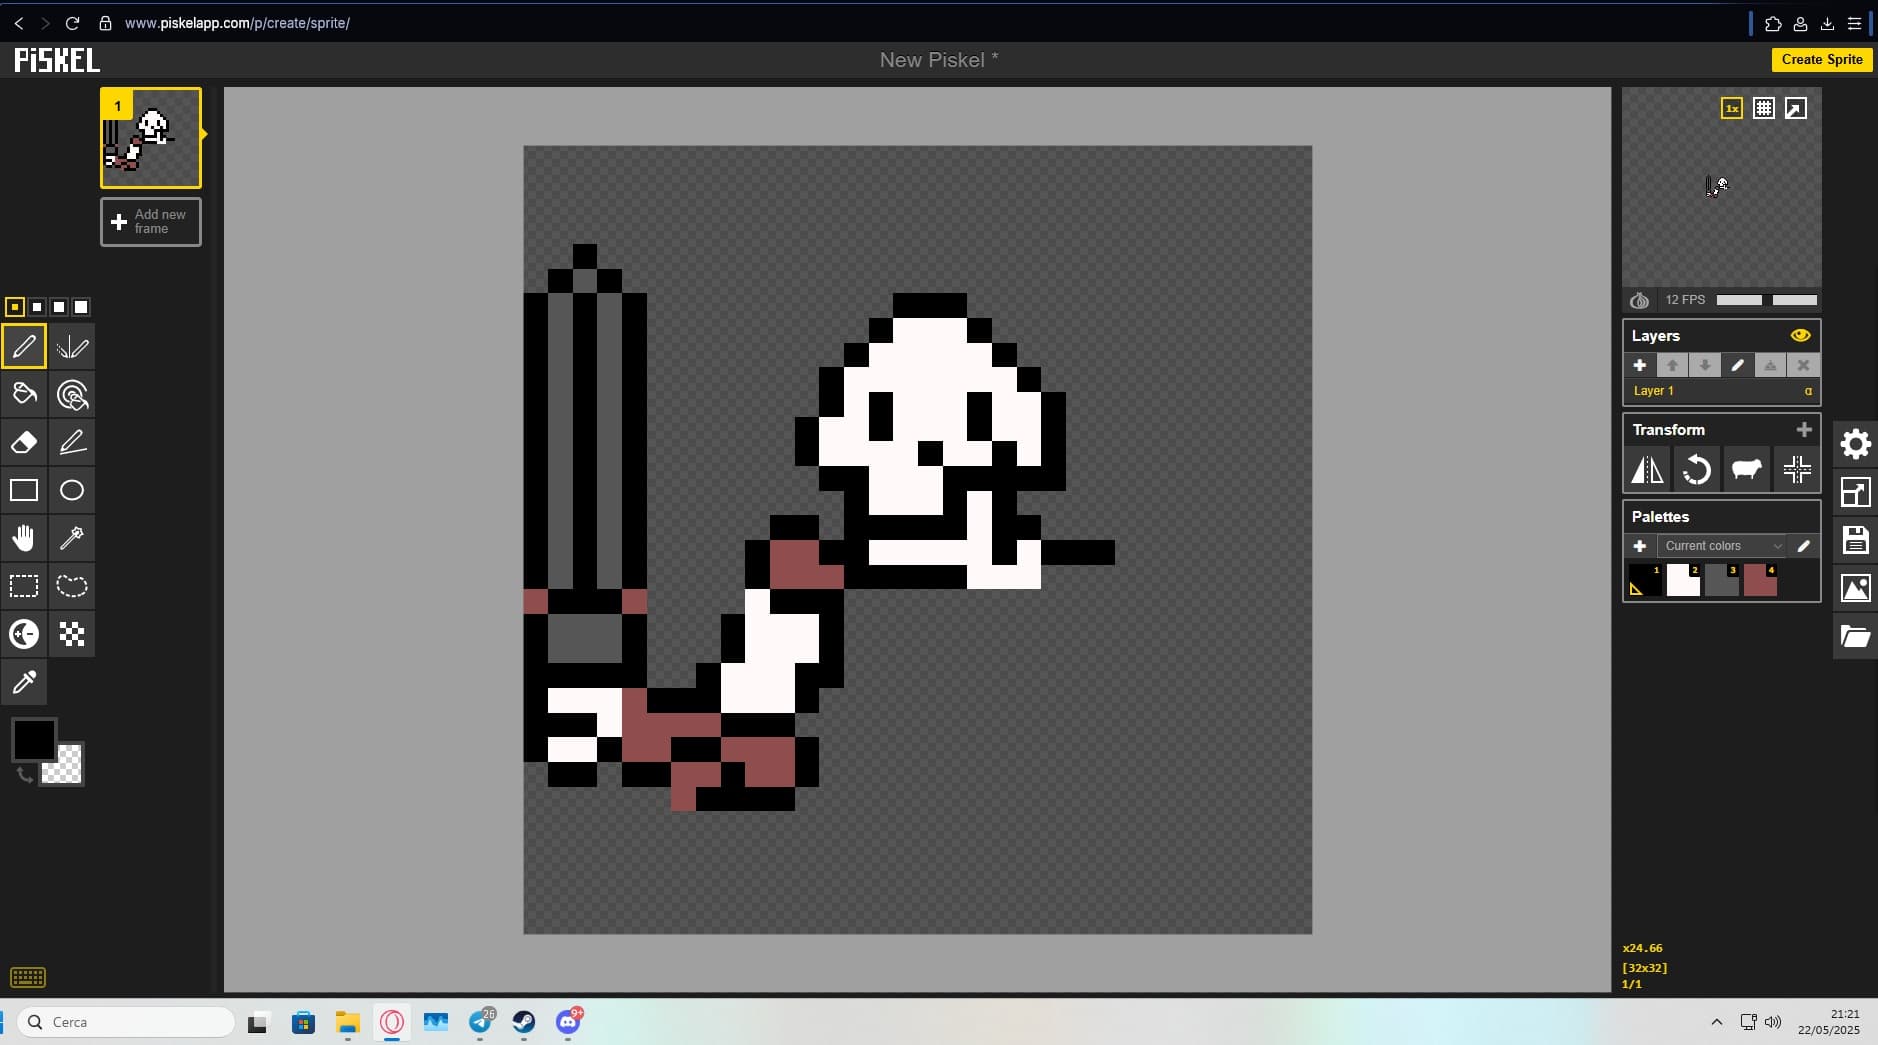Click the Create Sprite button
The height and width of the screenshot is (1045, 1878).
pos(1821,60)
